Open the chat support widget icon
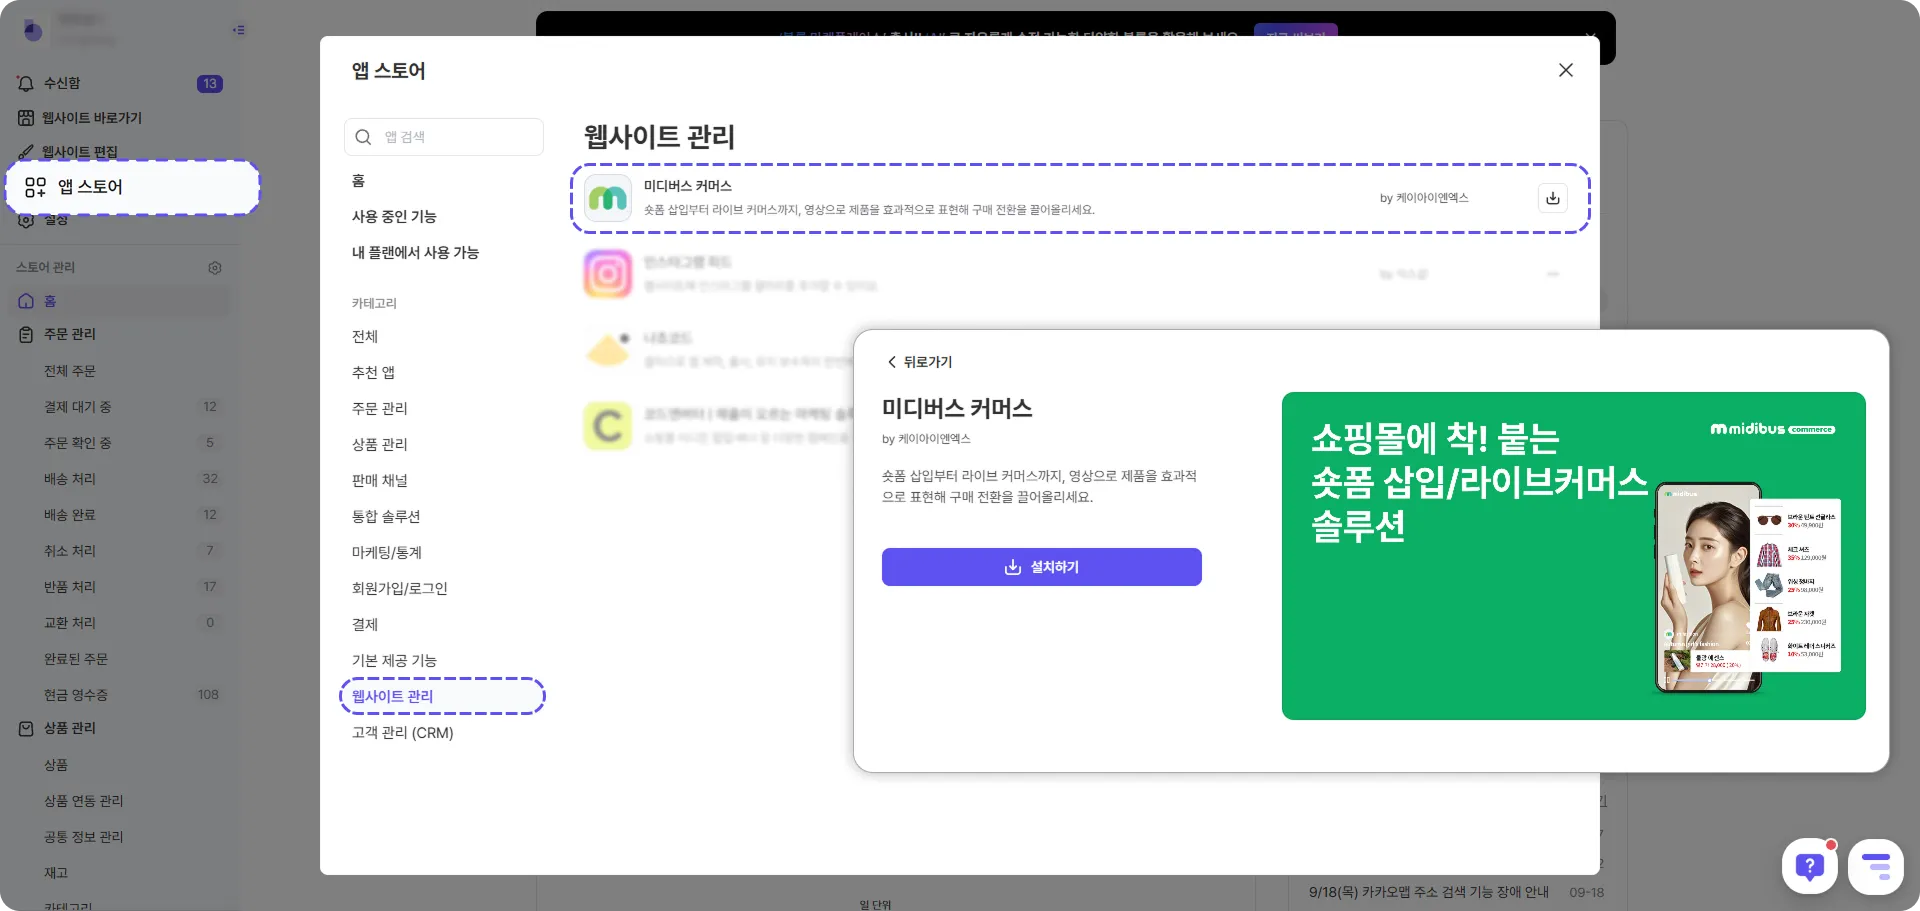This screenshot has width=1920, height=911. pos(1876,866)
